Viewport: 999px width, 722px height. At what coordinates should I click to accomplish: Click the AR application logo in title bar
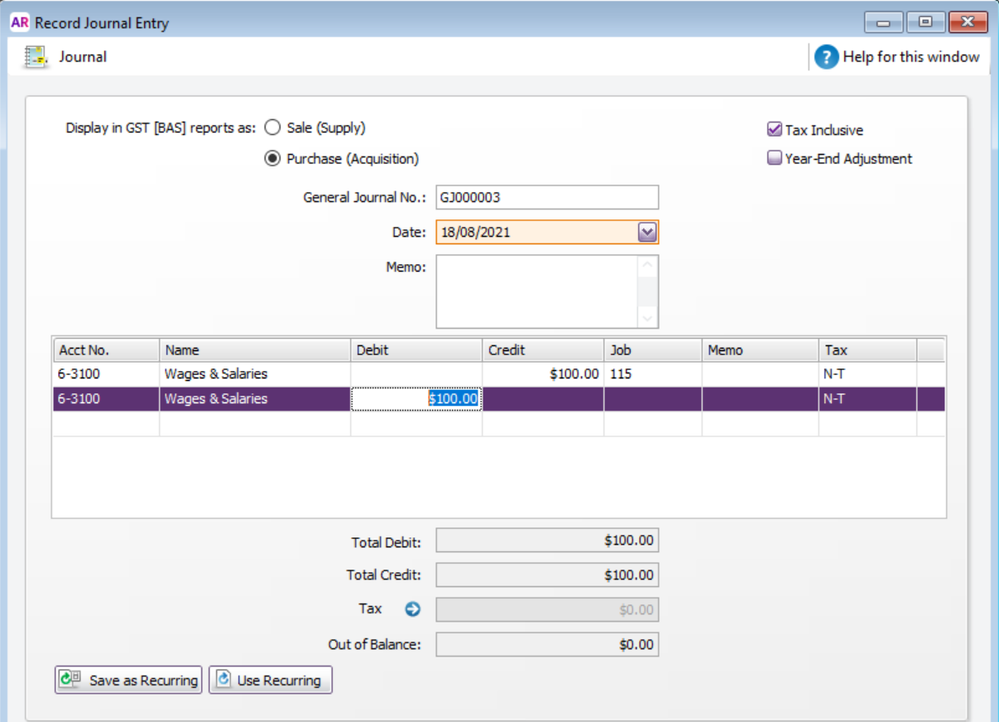click(x=19, y=22)
